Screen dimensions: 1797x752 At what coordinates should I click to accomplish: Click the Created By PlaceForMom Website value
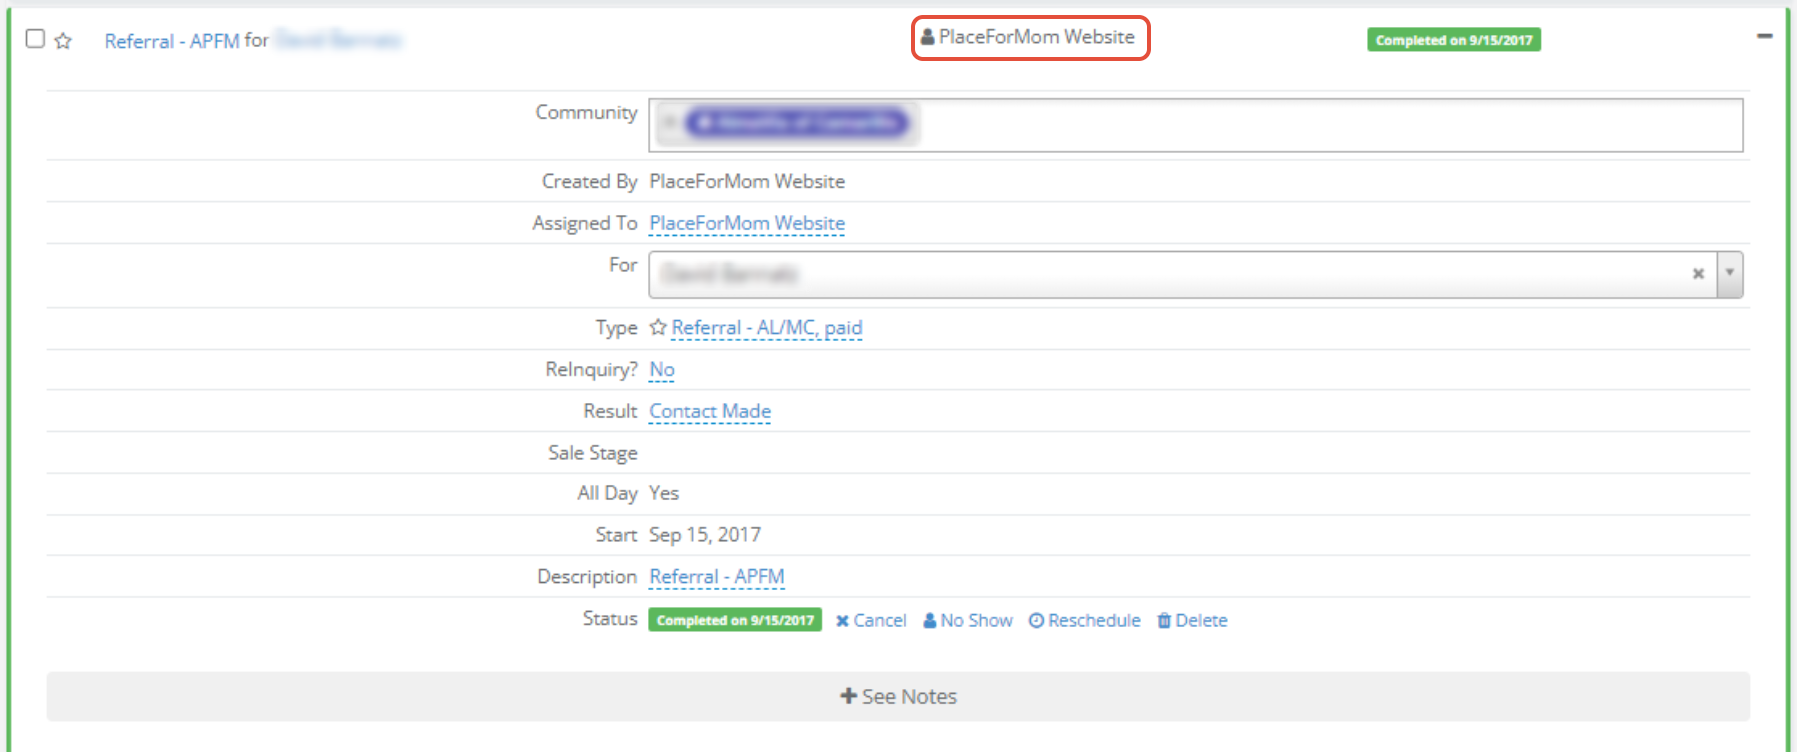click(747, 181)
